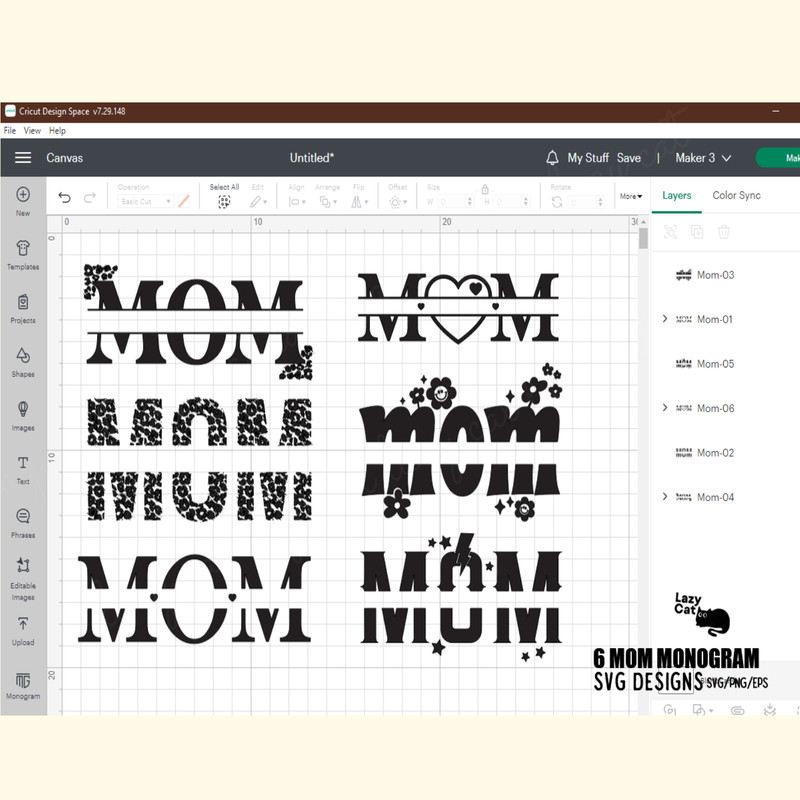Expand the Mom-01 layer group
The height and width of the screenshot is (800, 800).
pos(665,319)
